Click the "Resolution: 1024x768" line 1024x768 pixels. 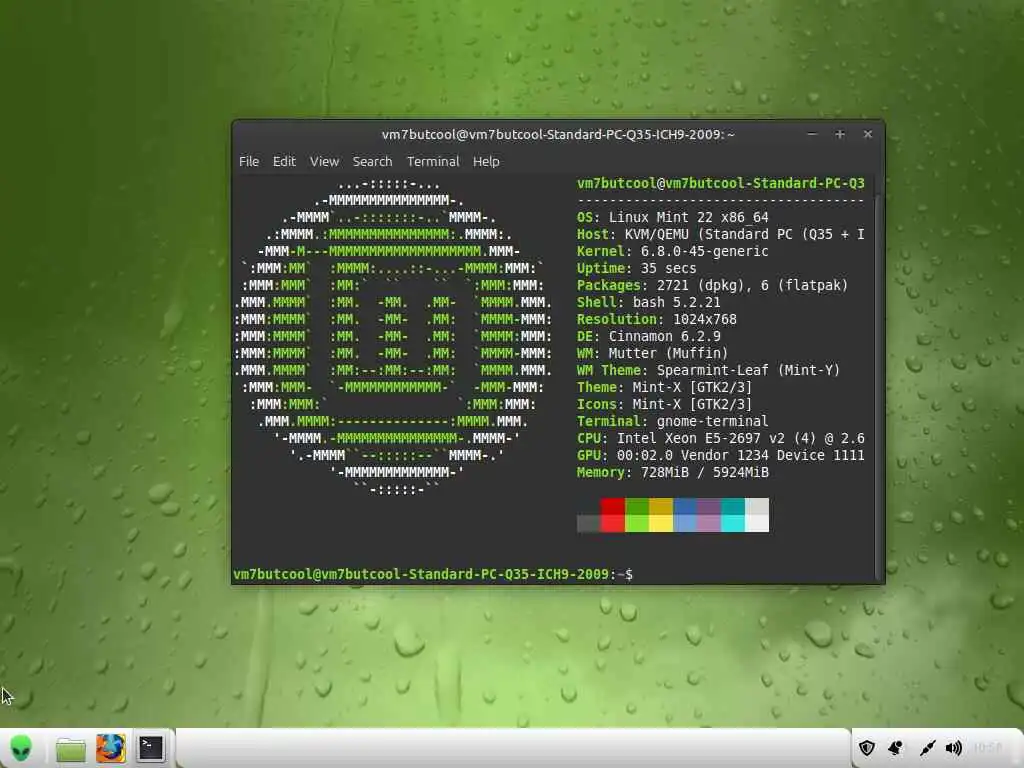[657, 319]
